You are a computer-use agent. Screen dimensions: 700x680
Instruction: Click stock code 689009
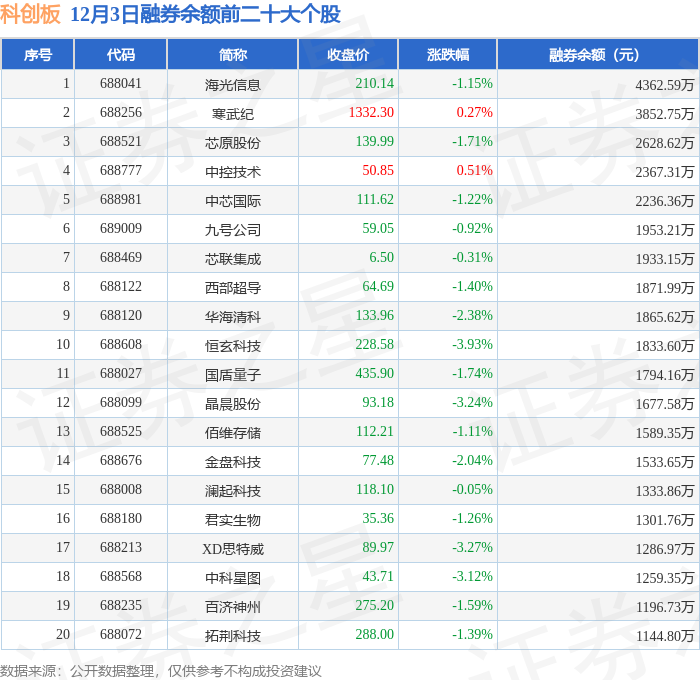coord(121,229)
